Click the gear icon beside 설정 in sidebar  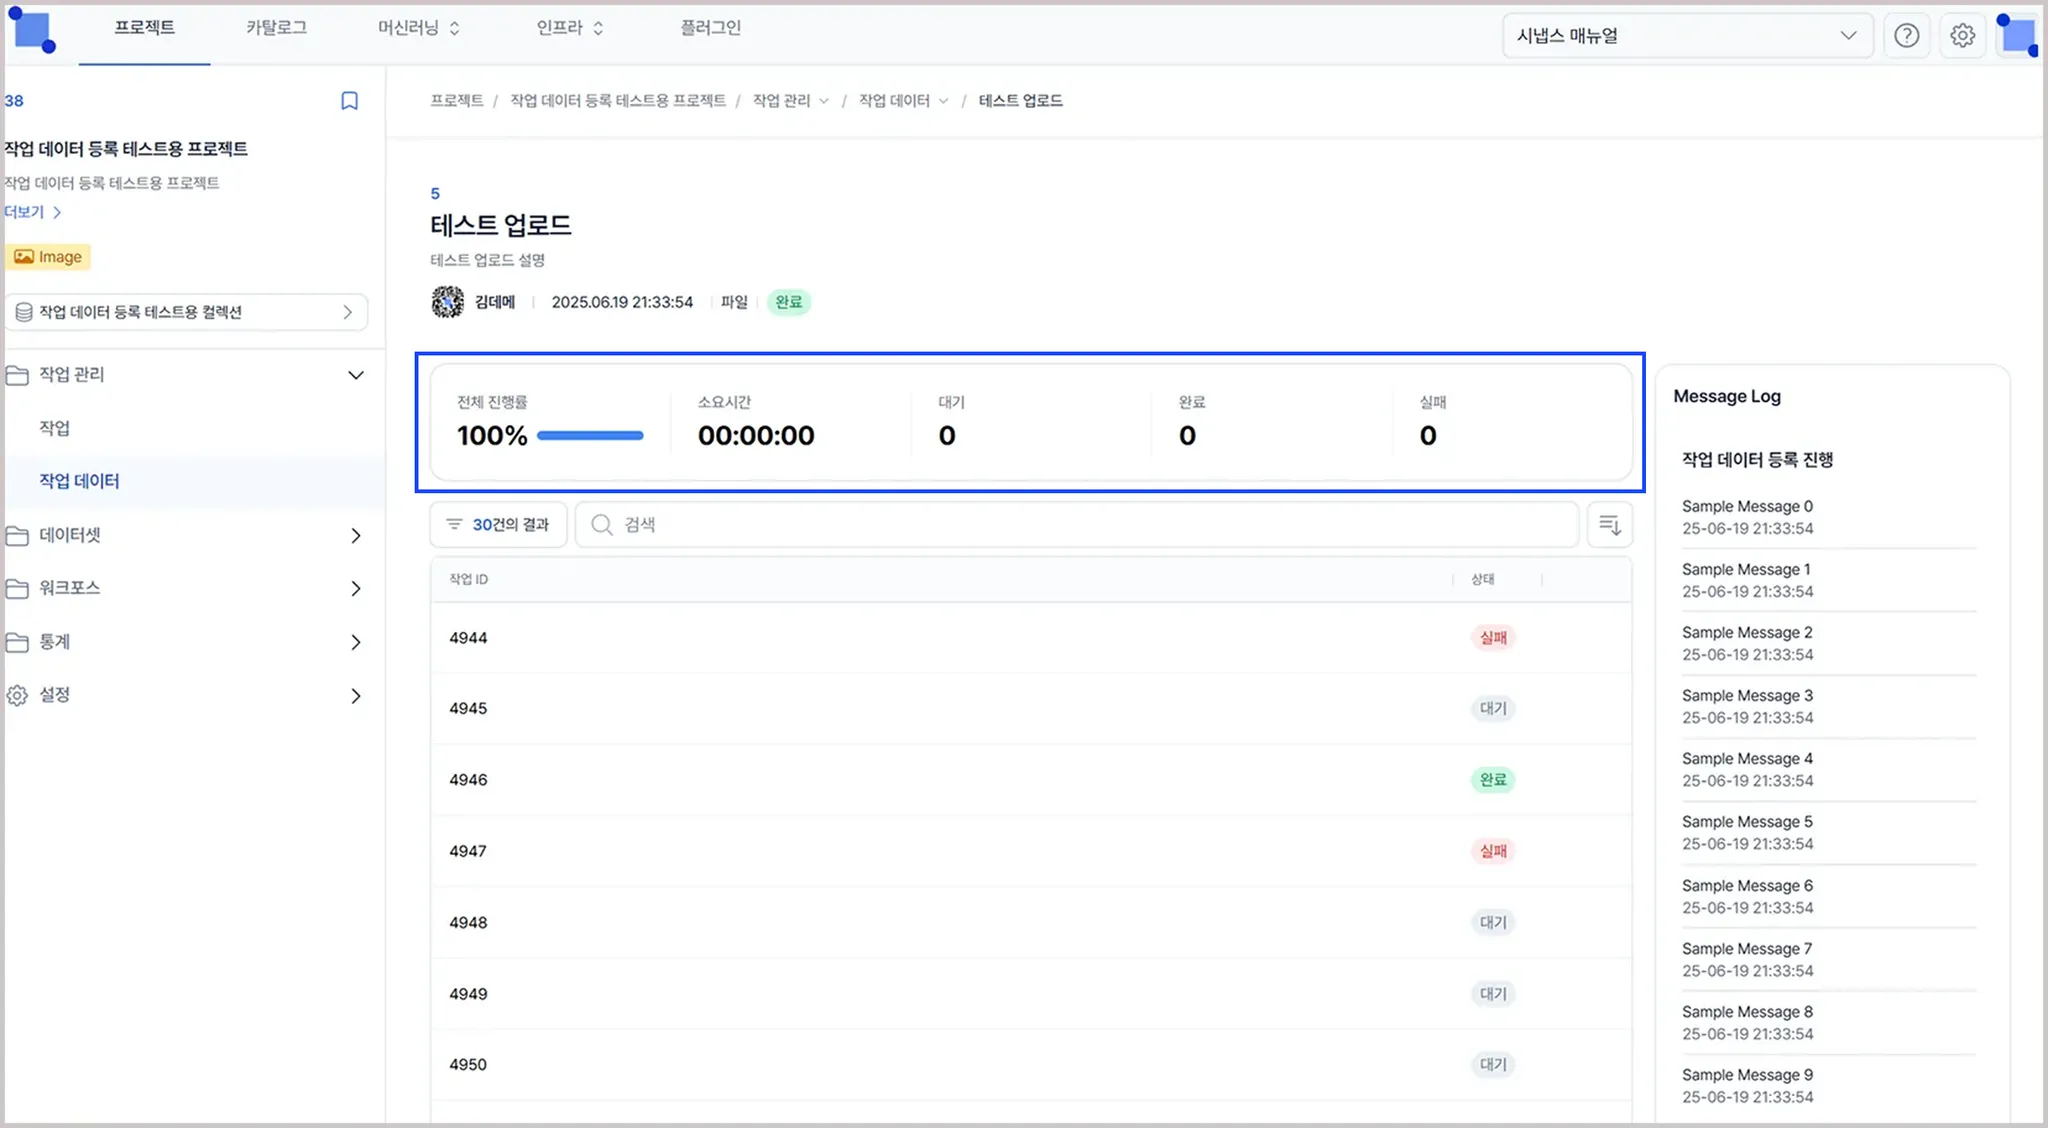(17, 695)
